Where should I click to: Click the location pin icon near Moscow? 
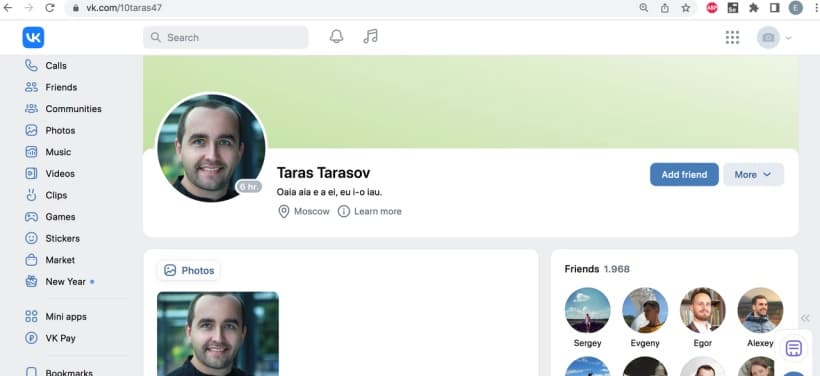coord(283,211)
